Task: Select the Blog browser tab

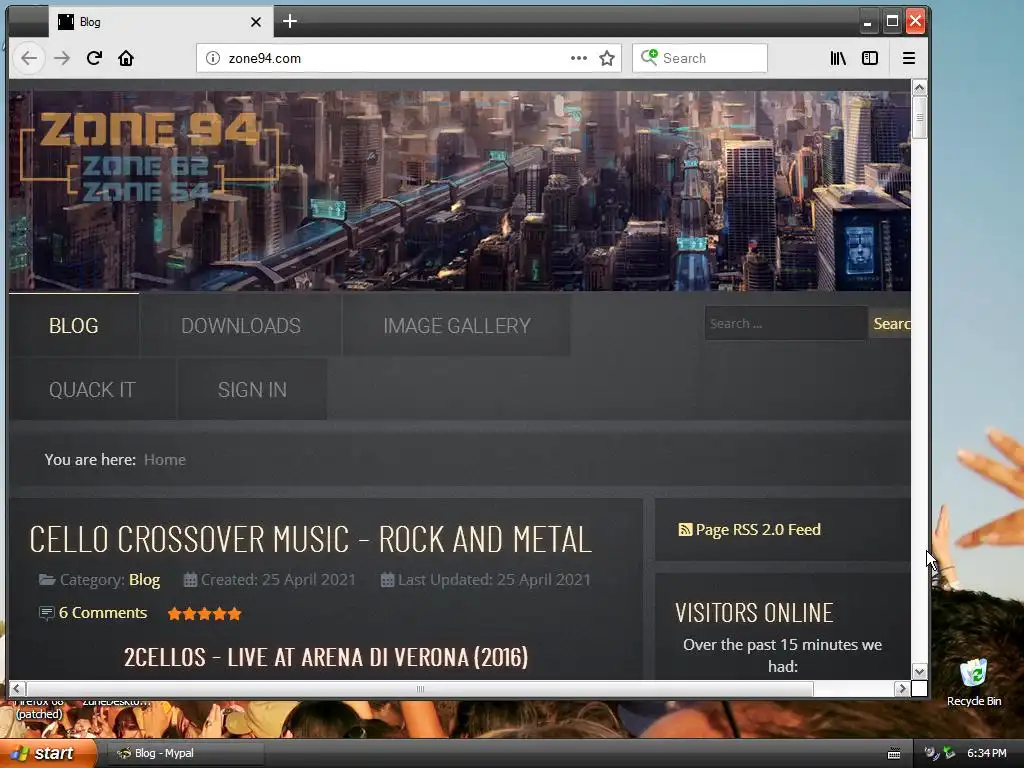Action: tap(160, 22)
